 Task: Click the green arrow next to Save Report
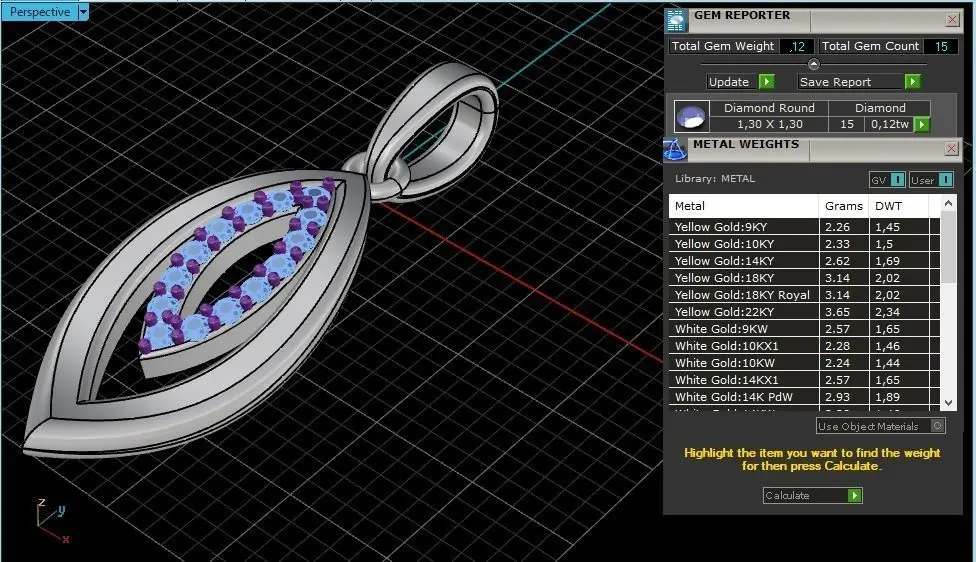913,82
